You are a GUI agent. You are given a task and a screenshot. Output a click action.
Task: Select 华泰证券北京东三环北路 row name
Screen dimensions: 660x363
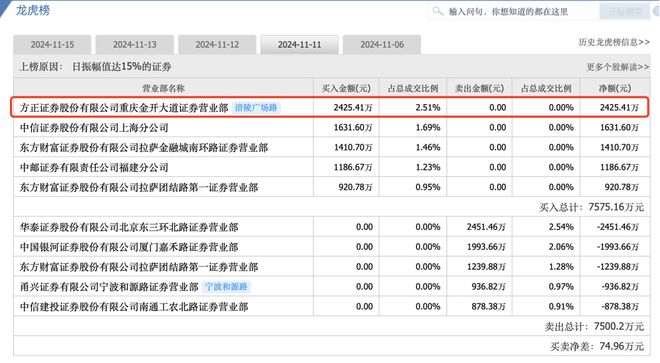pyautogui.click(x=129, y=227)
